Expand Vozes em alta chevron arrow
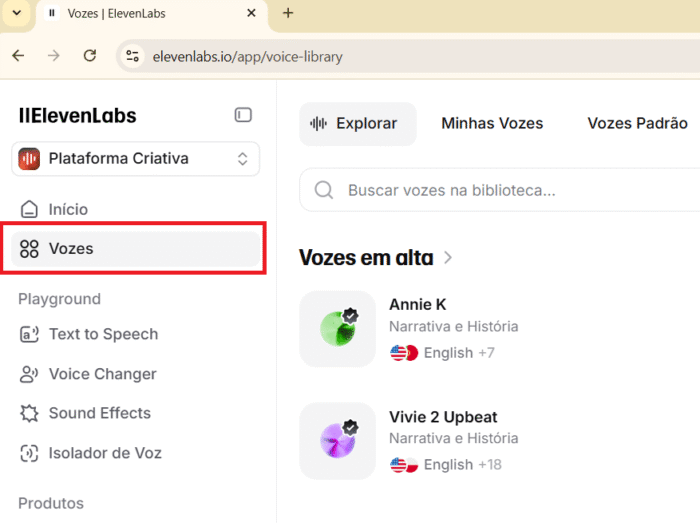 [448, 257]
